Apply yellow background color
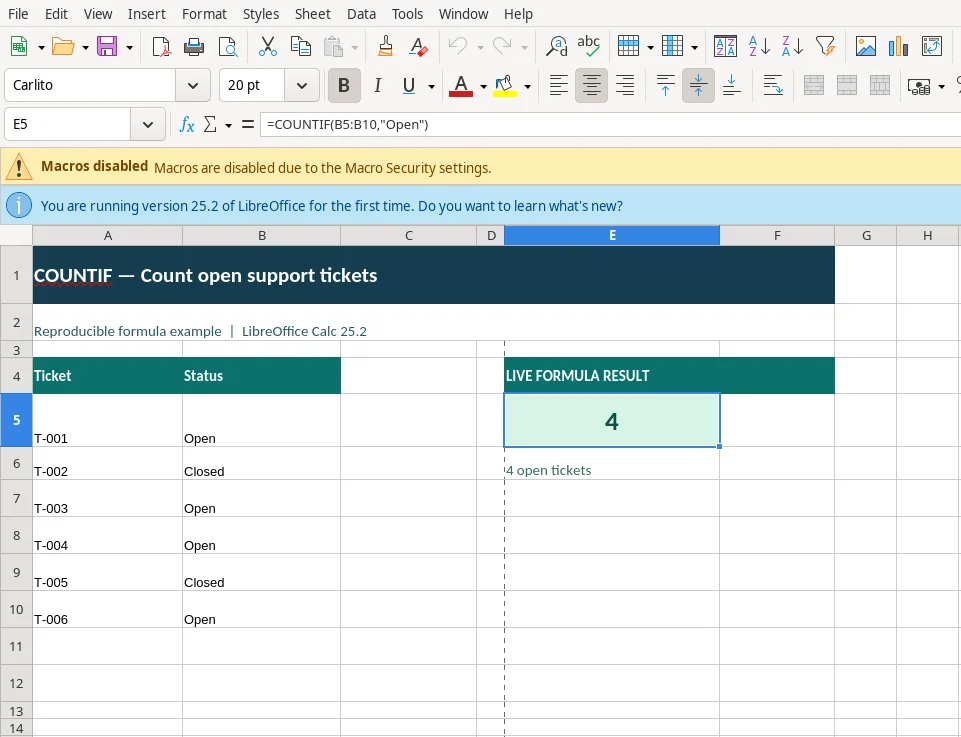 [x=505, y=85]
